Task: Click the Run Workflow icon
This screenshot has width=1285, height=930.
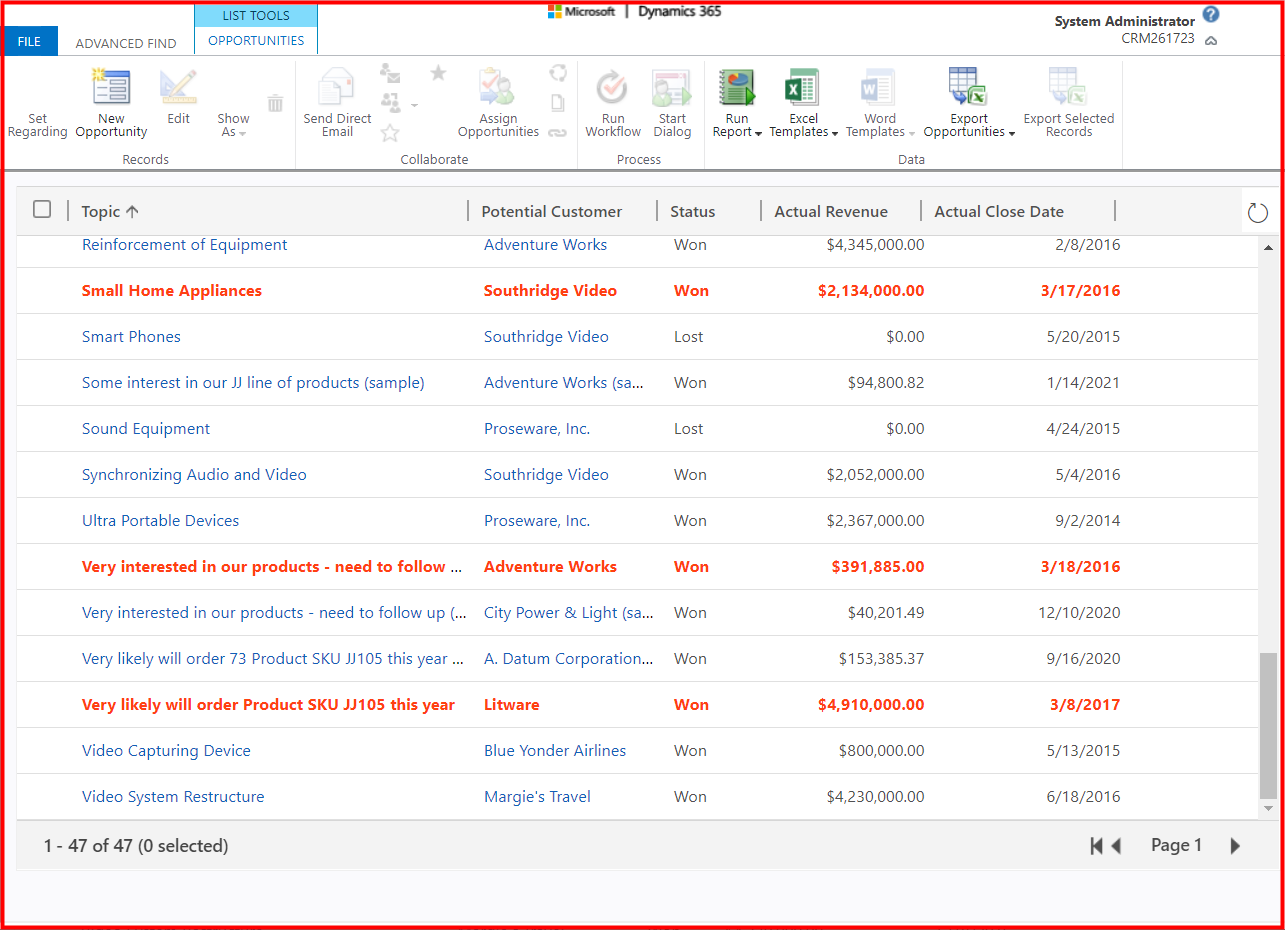Action: pyautogui.click(x=612, y=87)
